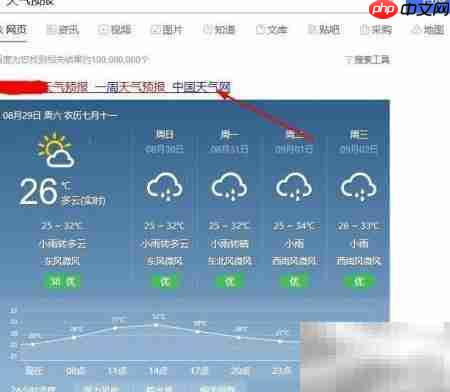
Task: Click 小雨转晴 condition text under 周一
Action: [229, 244]
